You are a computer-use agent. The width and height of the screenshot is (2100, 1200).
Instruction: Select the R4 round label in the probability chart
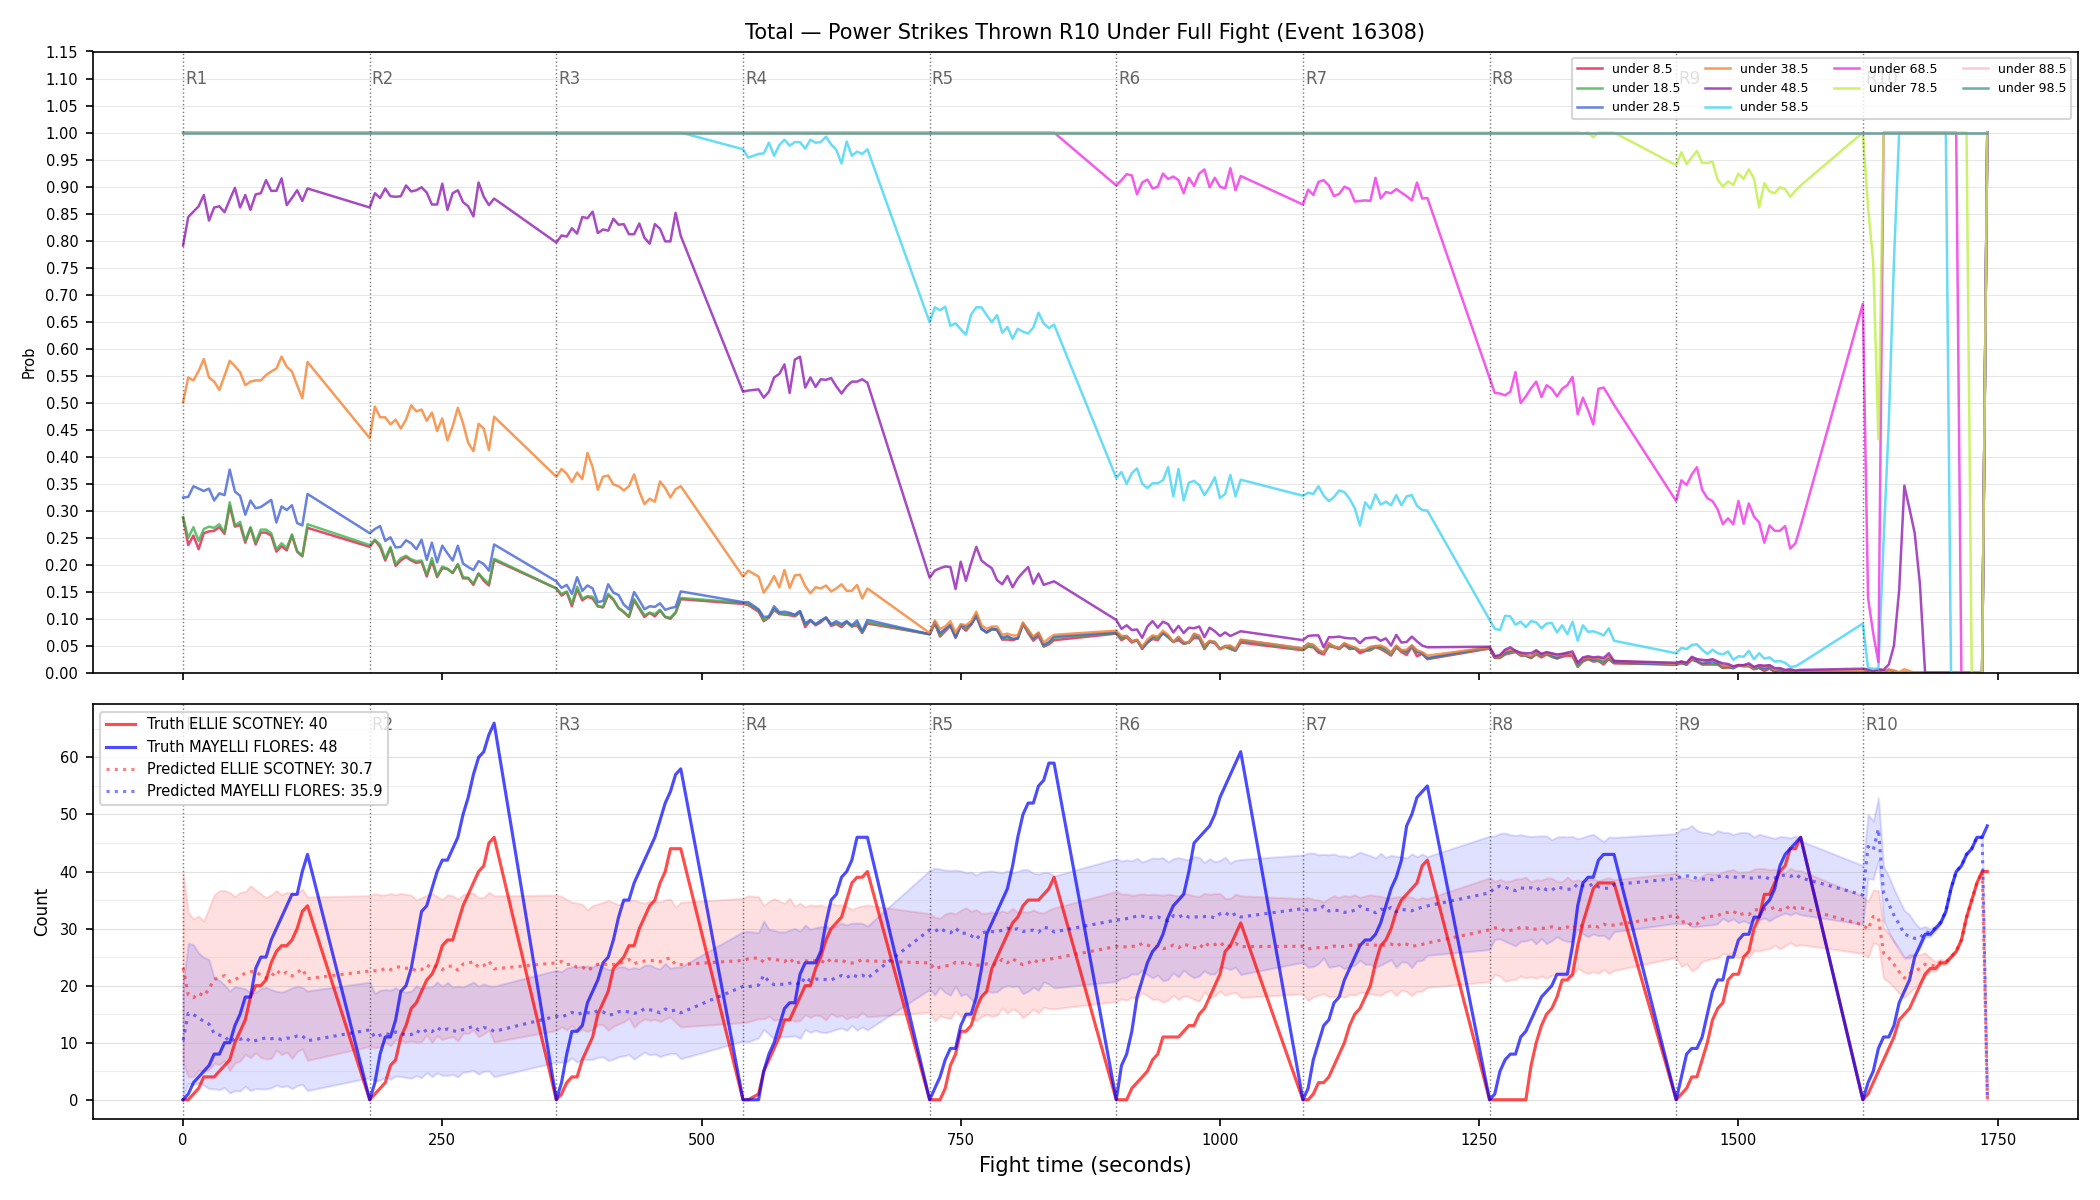tap(756, 78)
